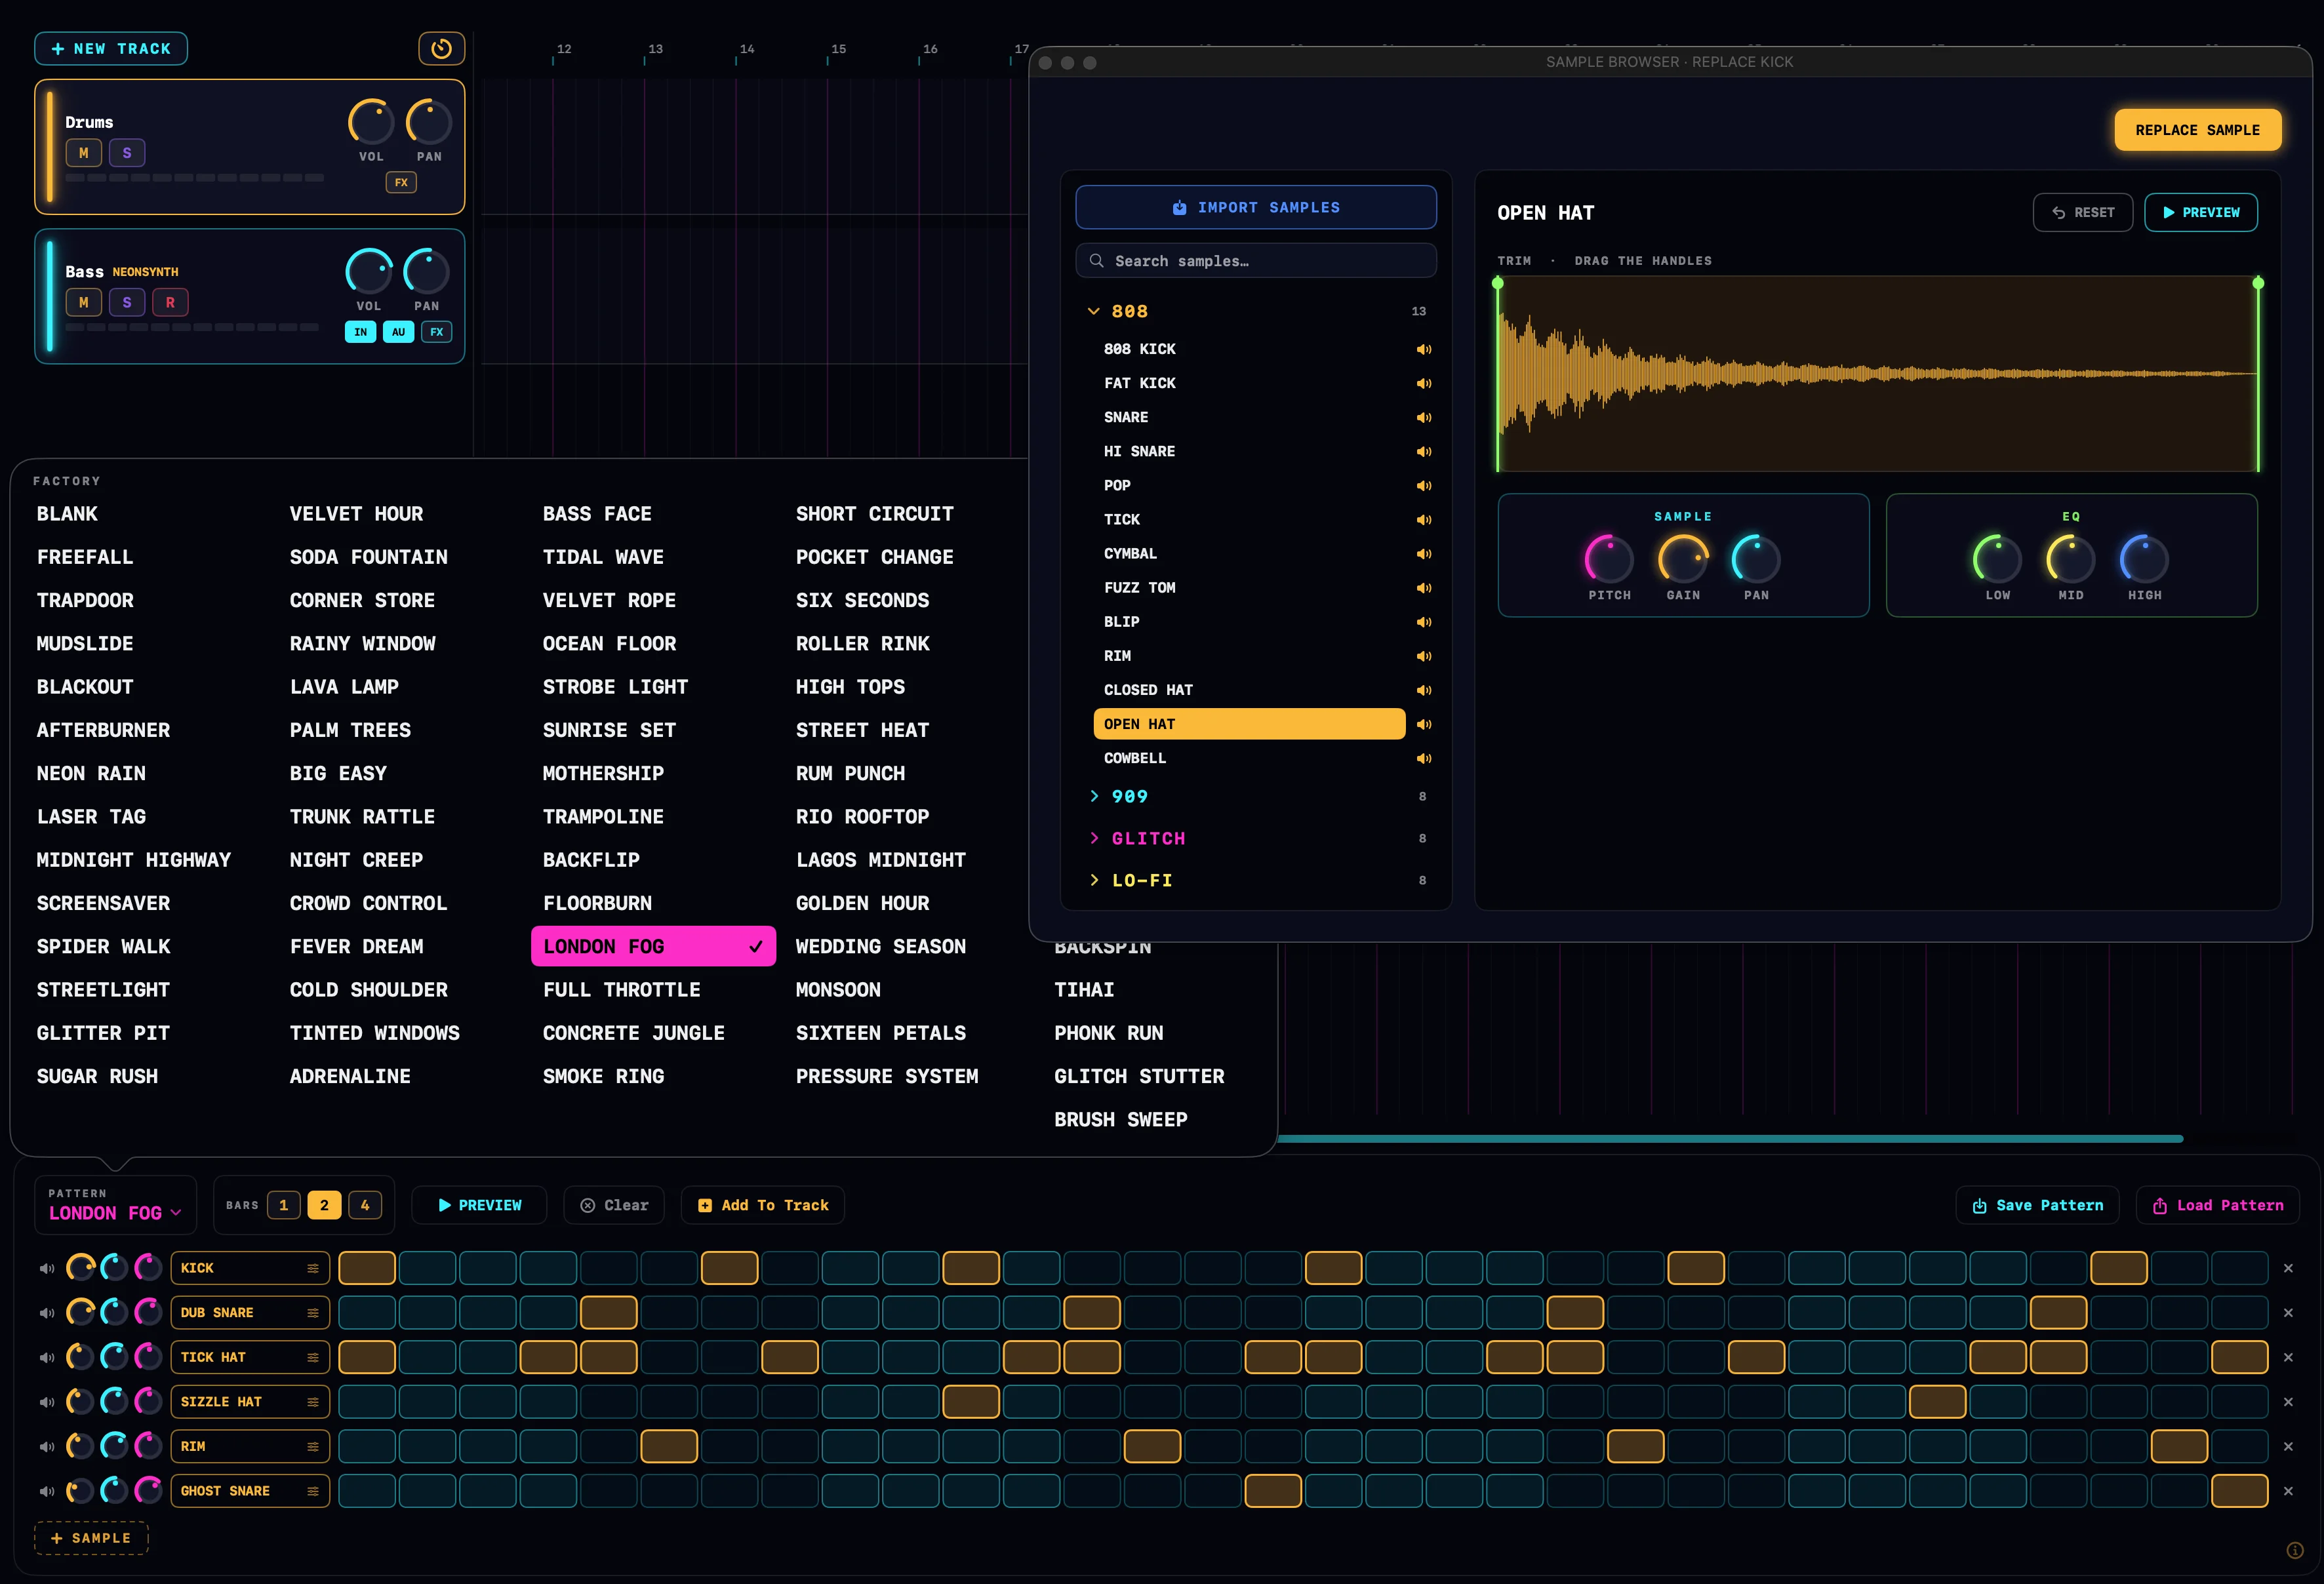Click the EQ HIGH knob

pyautogui.click(x=2144, y=559)
